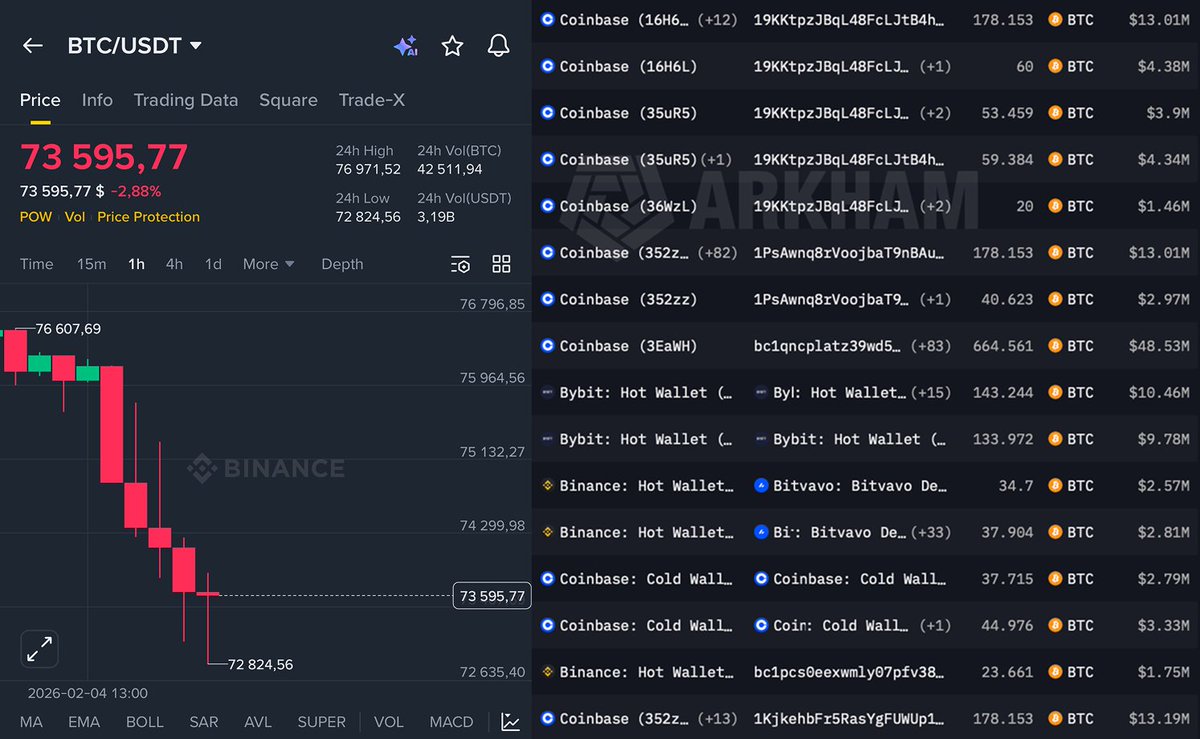The height and width of the screenshot is (739, 1200).
Task: Click Coinbase recipient icon in 37.715 row
Action: point(761,579)
